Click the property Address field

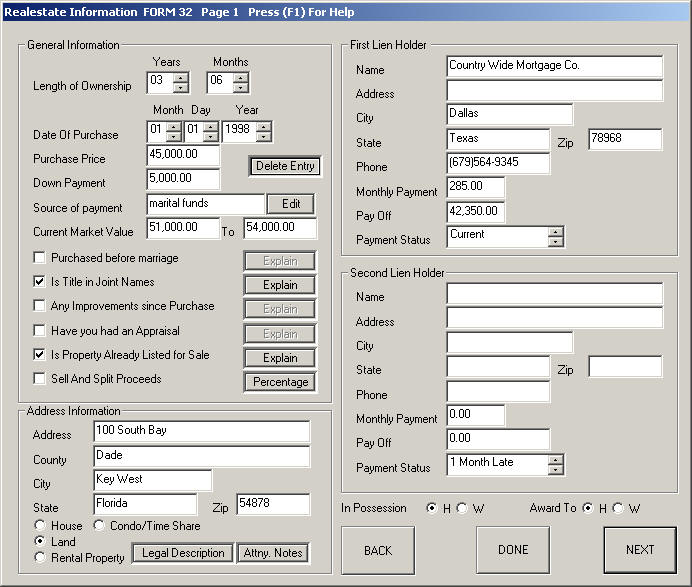[202, 432]
